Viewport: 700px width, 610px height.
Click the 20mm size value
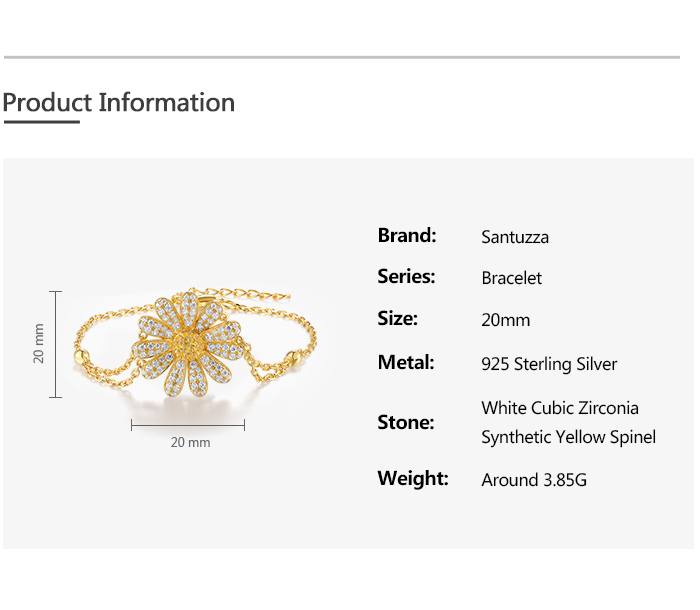[x=506, y=320]
